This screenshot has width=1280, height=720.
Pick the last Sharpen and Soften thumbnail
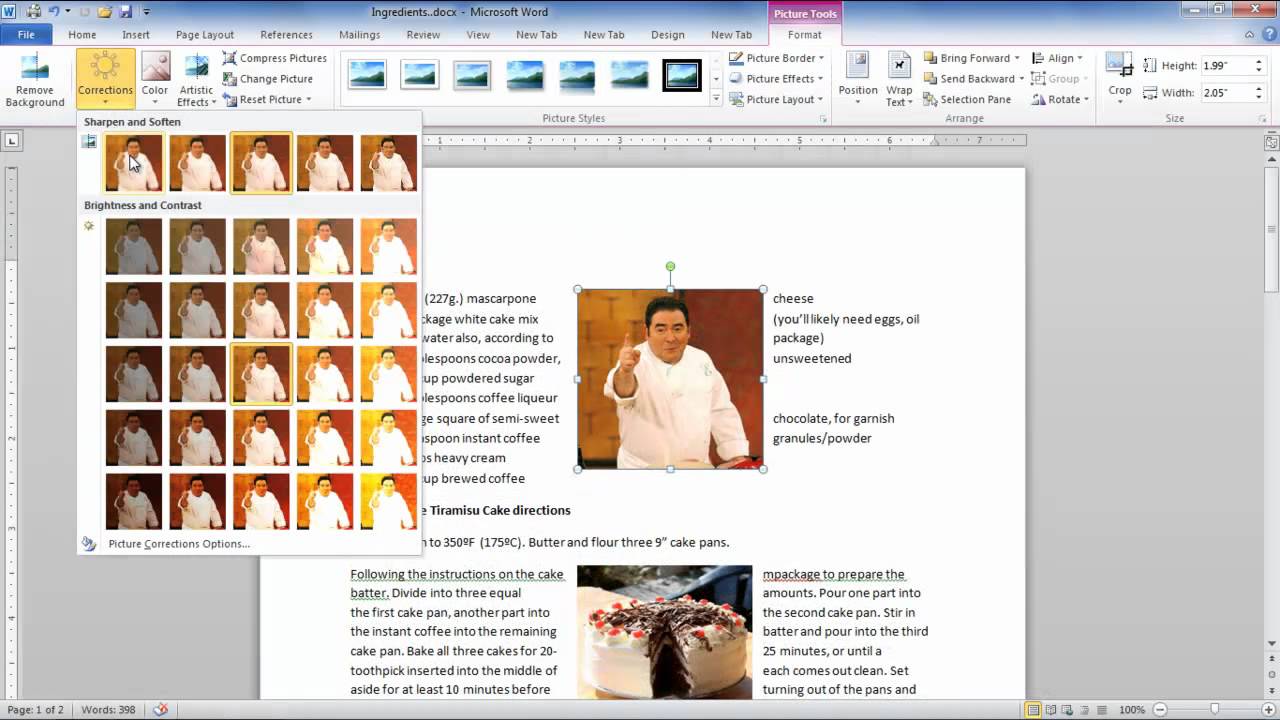[x=388, y=163]
